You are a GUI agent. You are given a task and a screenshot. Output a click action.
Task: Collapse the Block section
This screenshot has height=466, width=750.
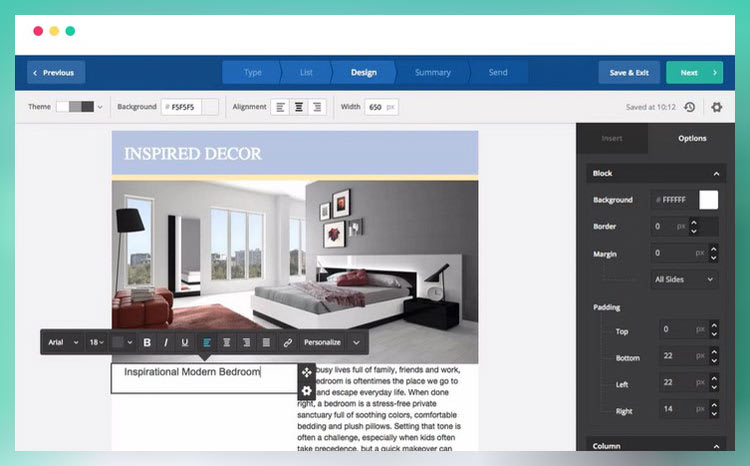click(716, 173)
